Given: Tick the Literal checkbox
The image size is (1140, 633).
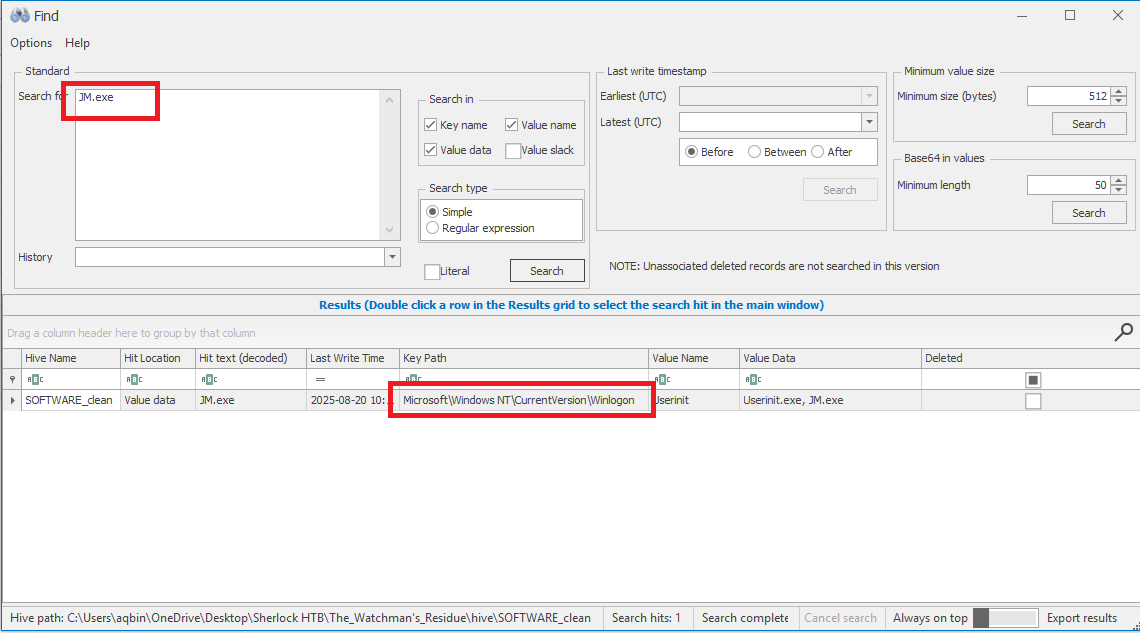Looking at the screenshot, I should [432, 271].
